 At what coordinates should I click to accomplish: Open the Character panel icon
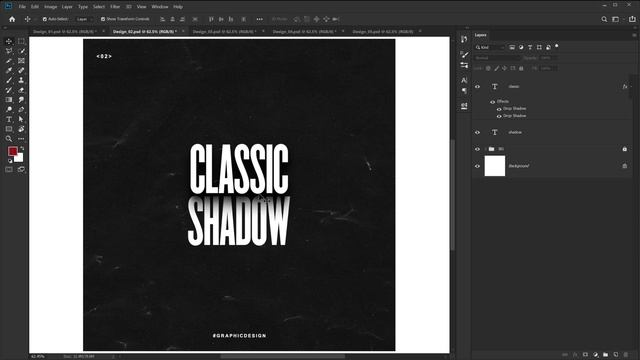point(464,80)
